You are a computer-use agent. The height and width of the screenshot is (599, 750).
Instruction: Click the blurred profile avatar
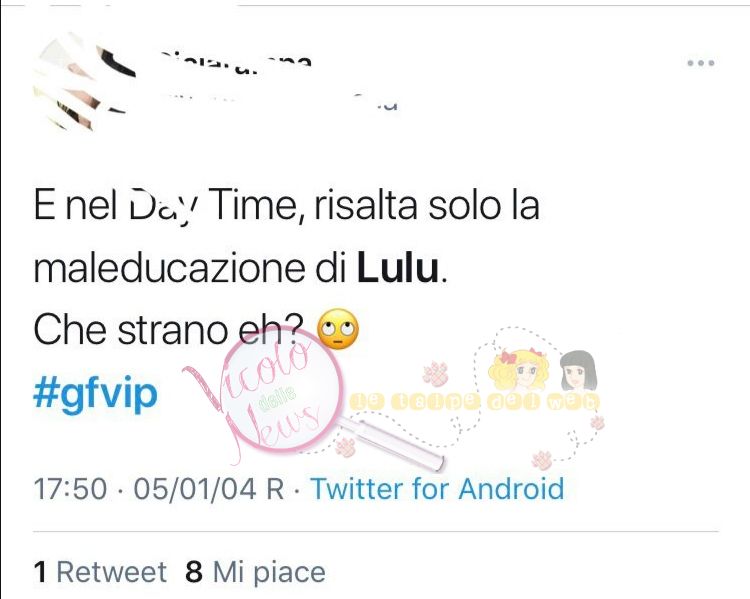84,82
